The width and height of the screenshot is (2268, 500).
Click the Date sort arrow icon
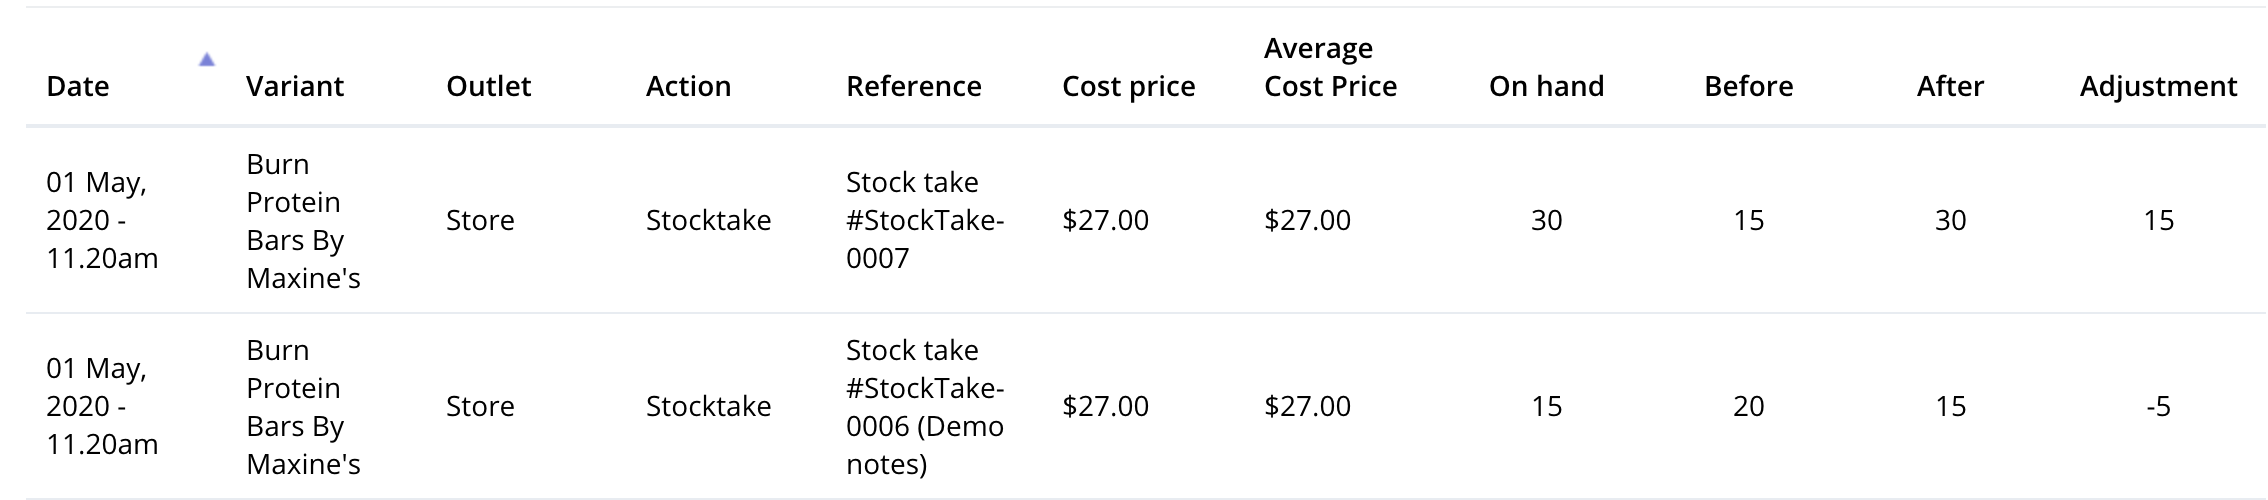coord(206,60)
